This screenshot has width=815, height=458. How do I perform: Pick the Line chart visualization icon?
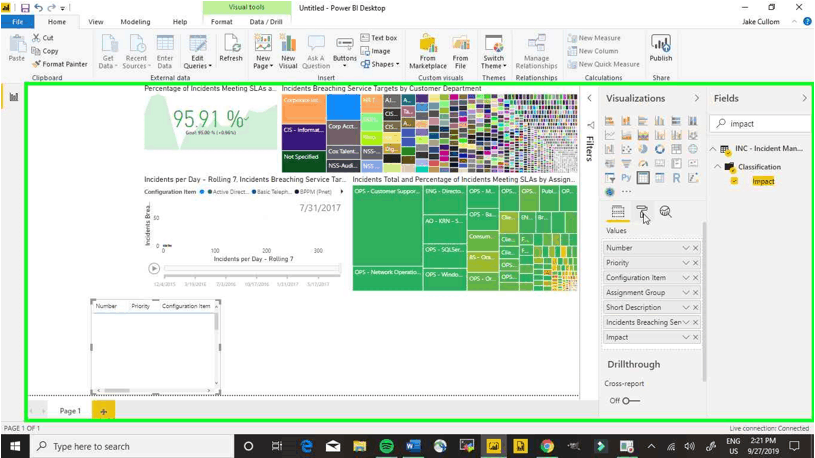pyautogui.click(x=610, y=135)
